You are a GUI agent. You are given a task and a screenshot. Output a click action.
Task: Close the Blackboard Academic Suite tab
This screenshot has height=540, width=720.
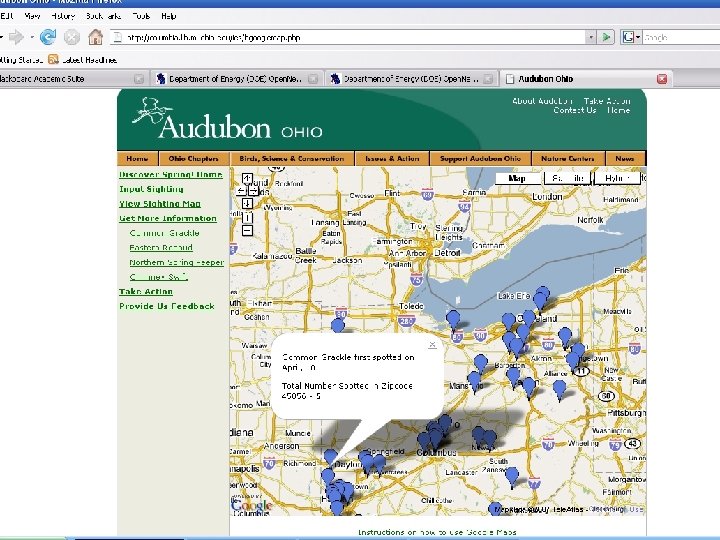pyautogui.click(x=139, y=79)
